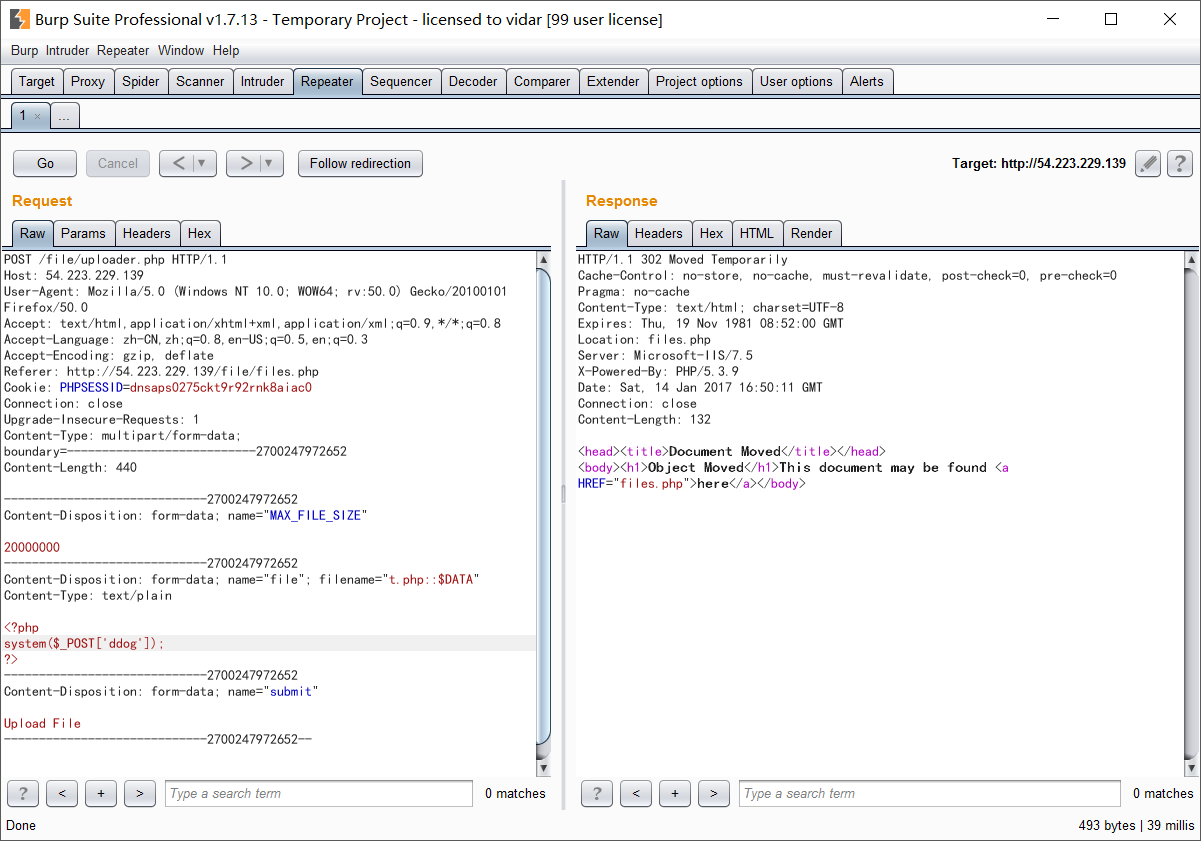Viewport: 1201px width, 841px height.
Task: Switch to the Decoder tab
Action: point(473,81)
